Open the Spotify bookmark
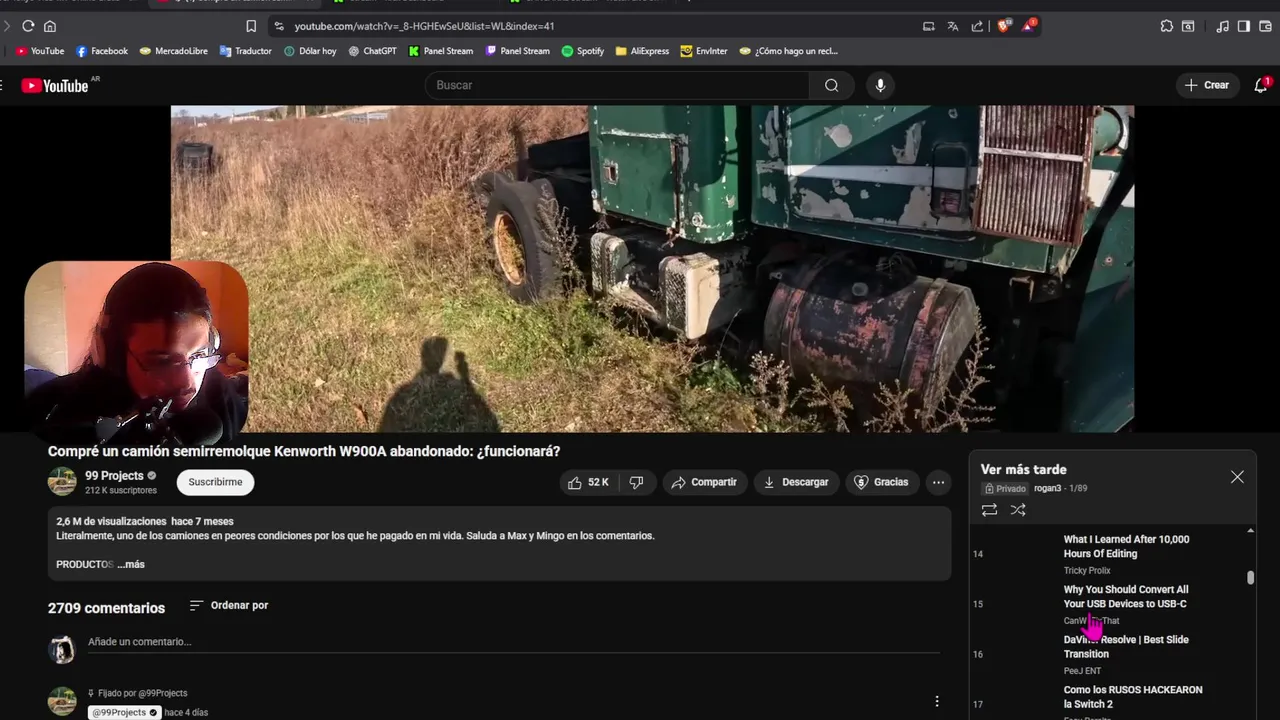This screenshot has height=720, width=1280. click(x=583, y=51)
